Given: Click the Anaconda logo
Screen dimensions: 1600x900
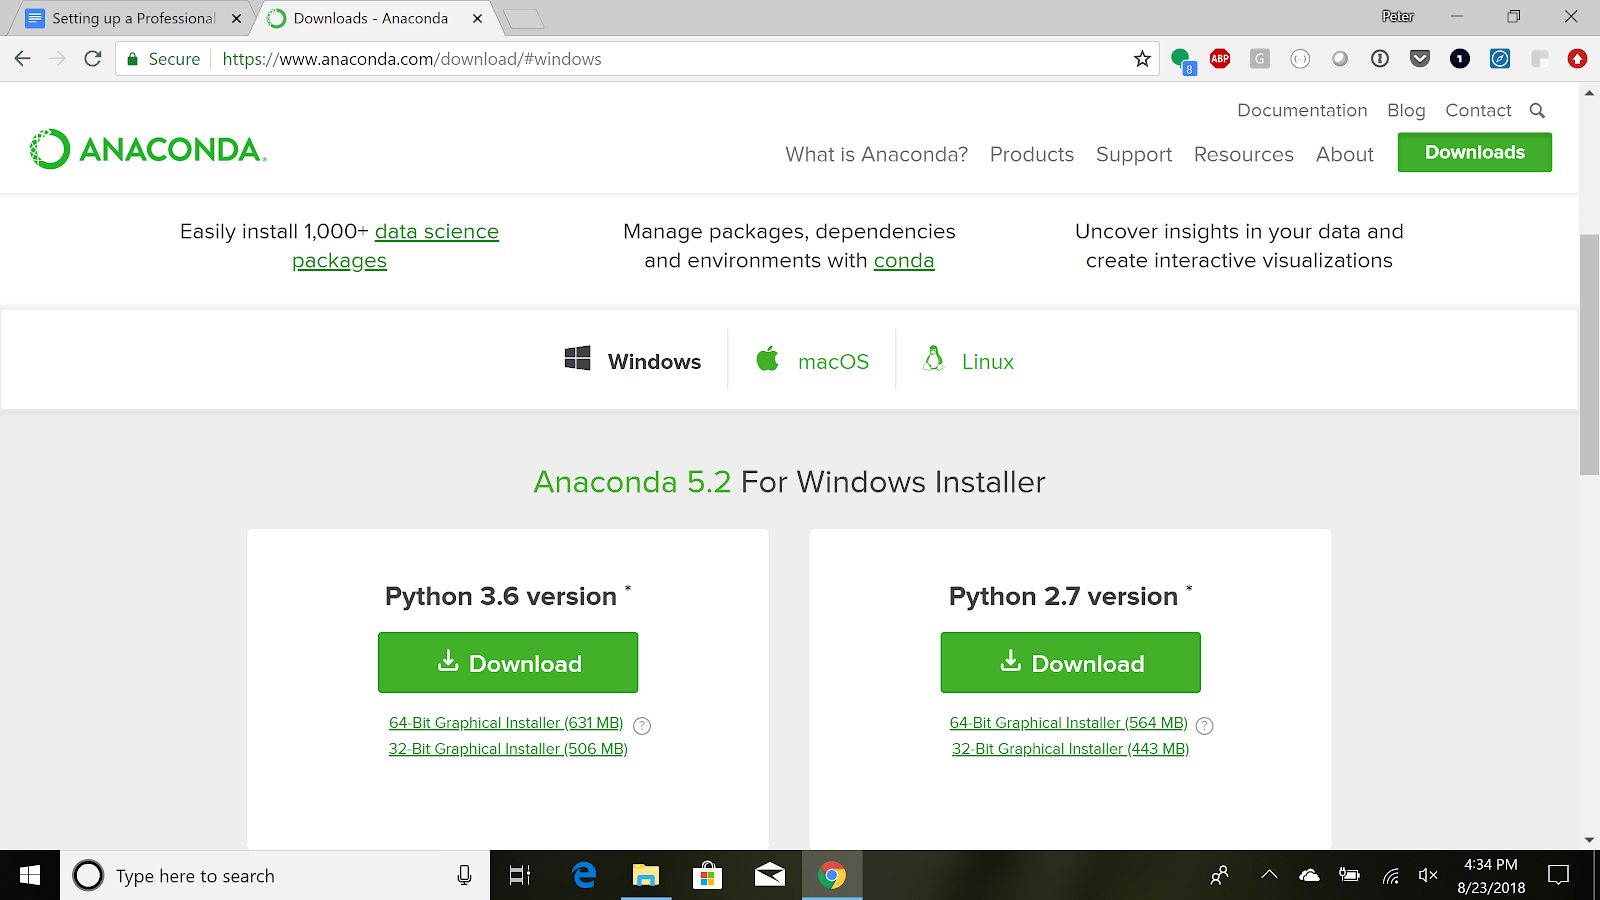Looking at the screenshot, I should (148, 150).
